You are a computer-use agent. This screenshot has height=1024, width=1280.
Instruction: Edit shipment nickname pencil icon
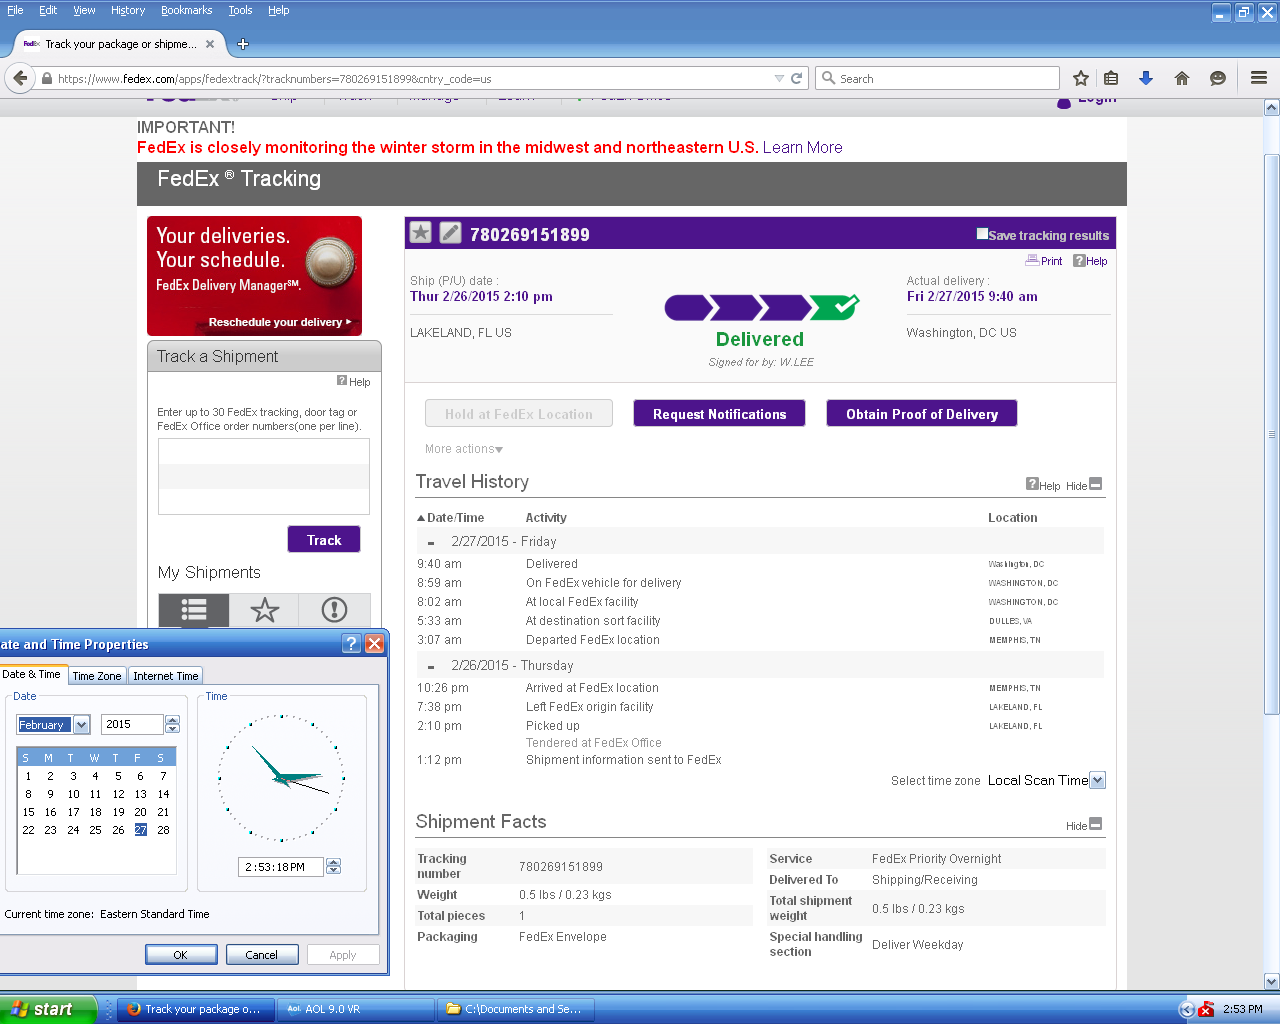pyautogui.click(x=451, y=233)
